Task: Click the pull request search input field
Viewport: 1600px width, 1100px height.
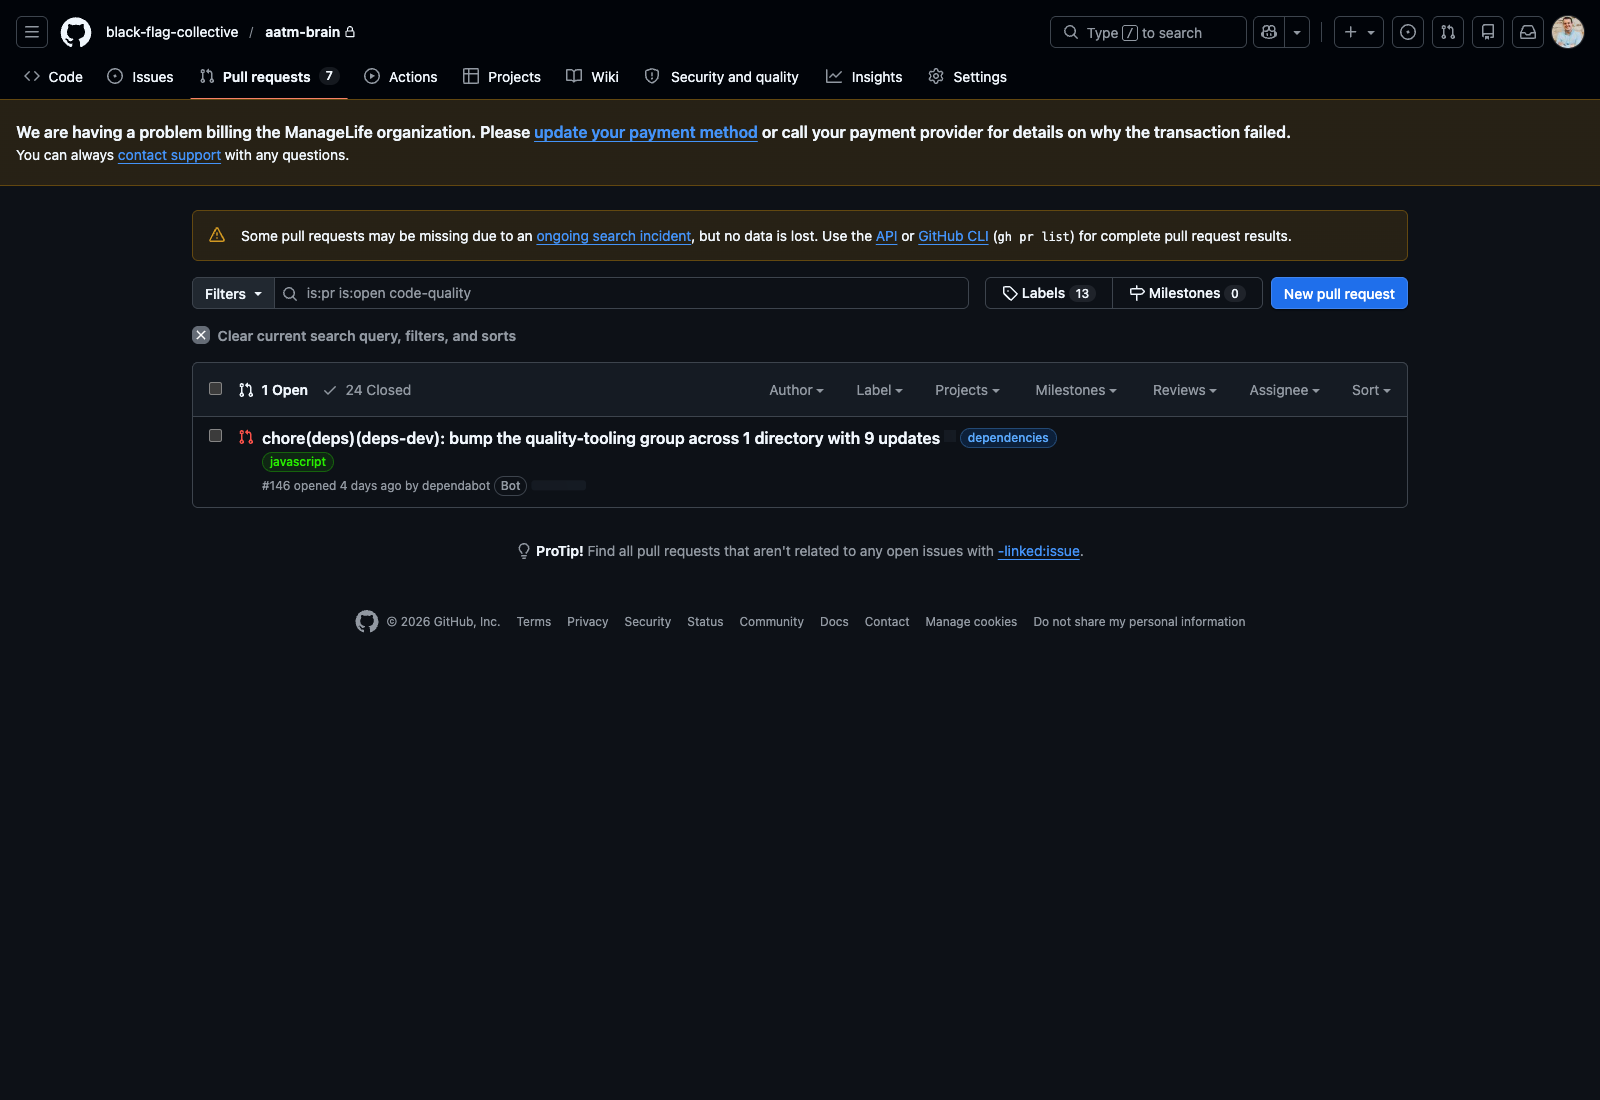Action: (620, 293)
